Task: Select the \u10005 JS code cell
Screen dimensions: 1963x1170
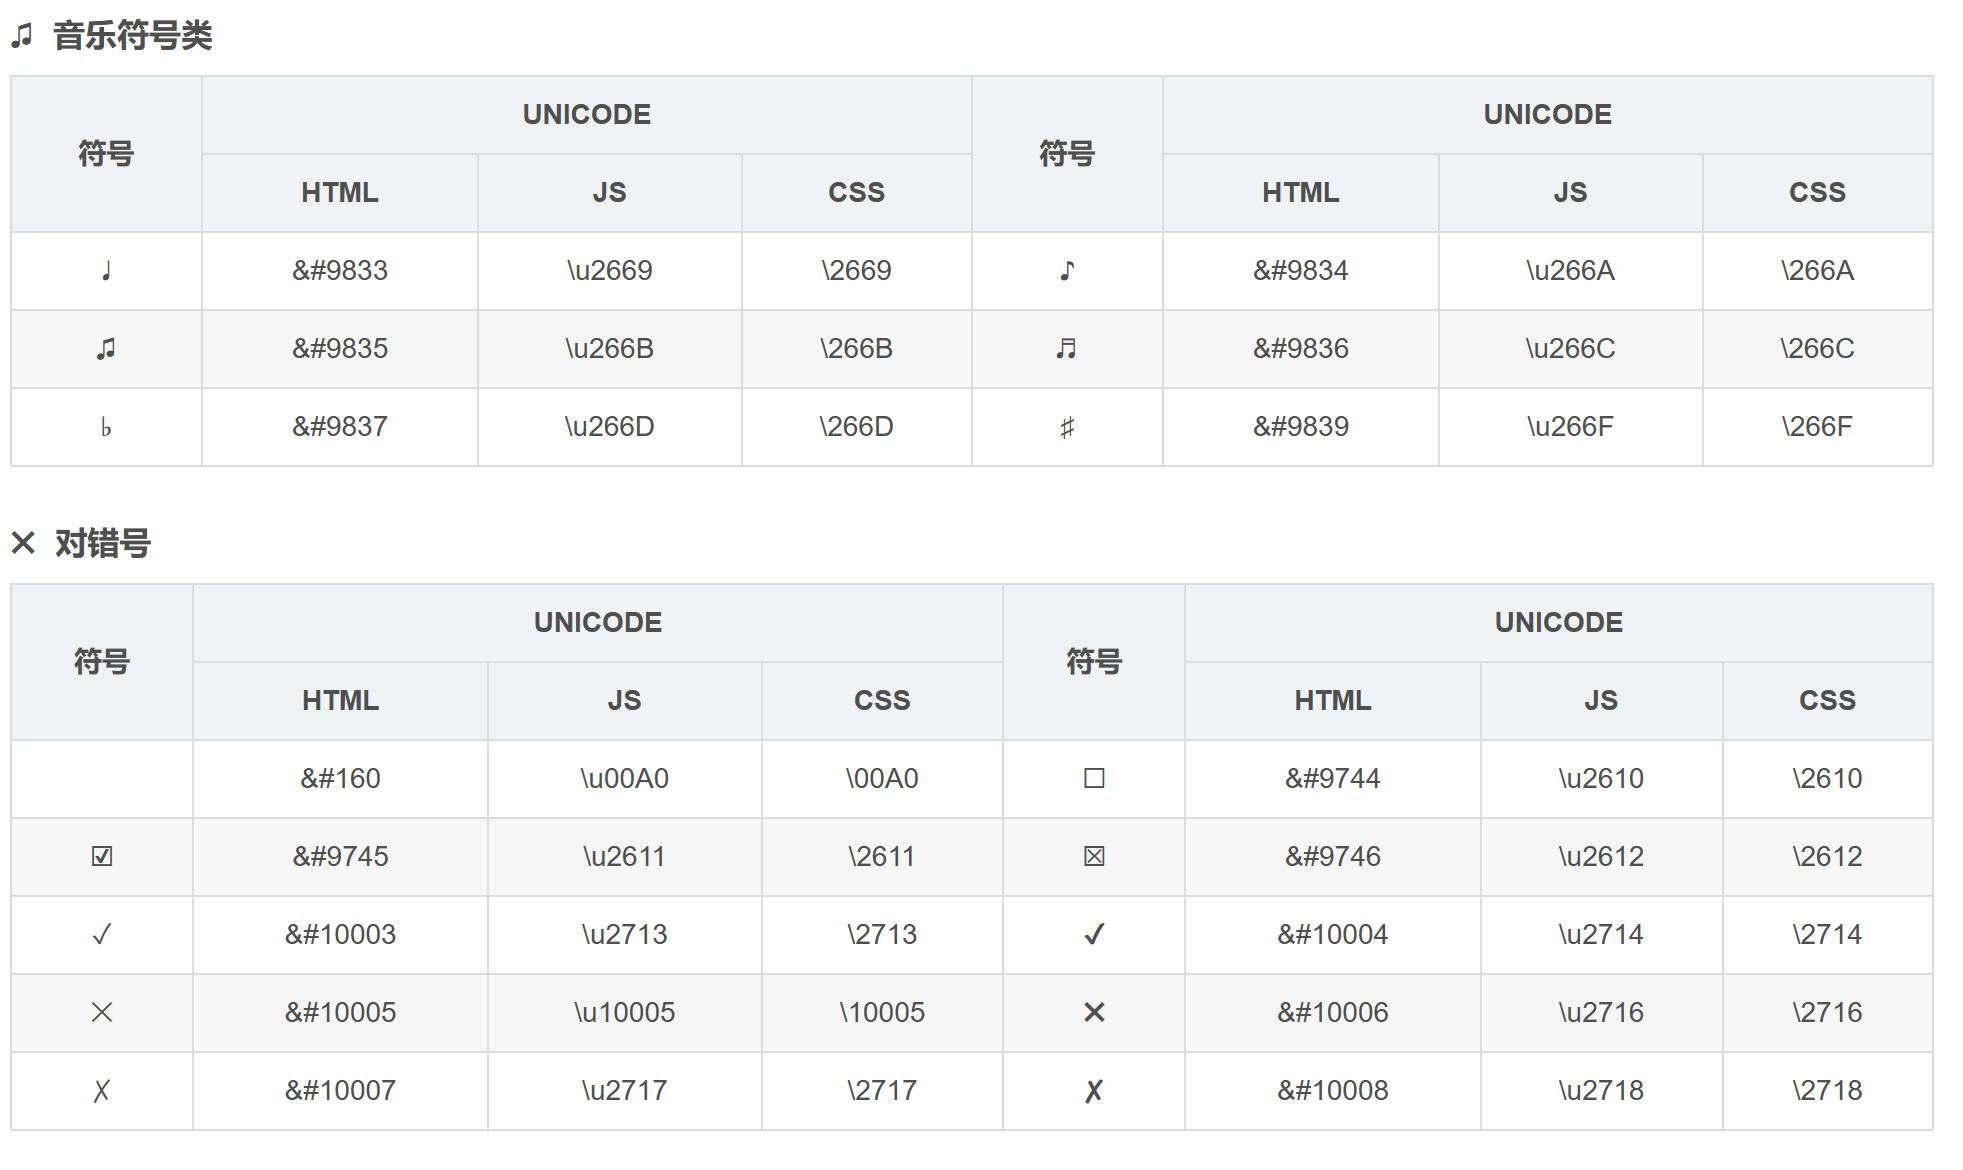Action: pos(625,1013)
